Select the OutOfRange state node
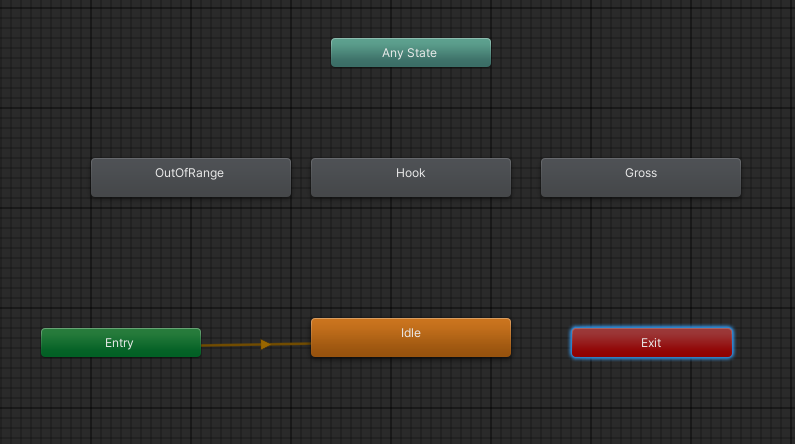Image resolution: width=795 pixels, height=444 pixels. pyautogui.click(x=191, y=177)
